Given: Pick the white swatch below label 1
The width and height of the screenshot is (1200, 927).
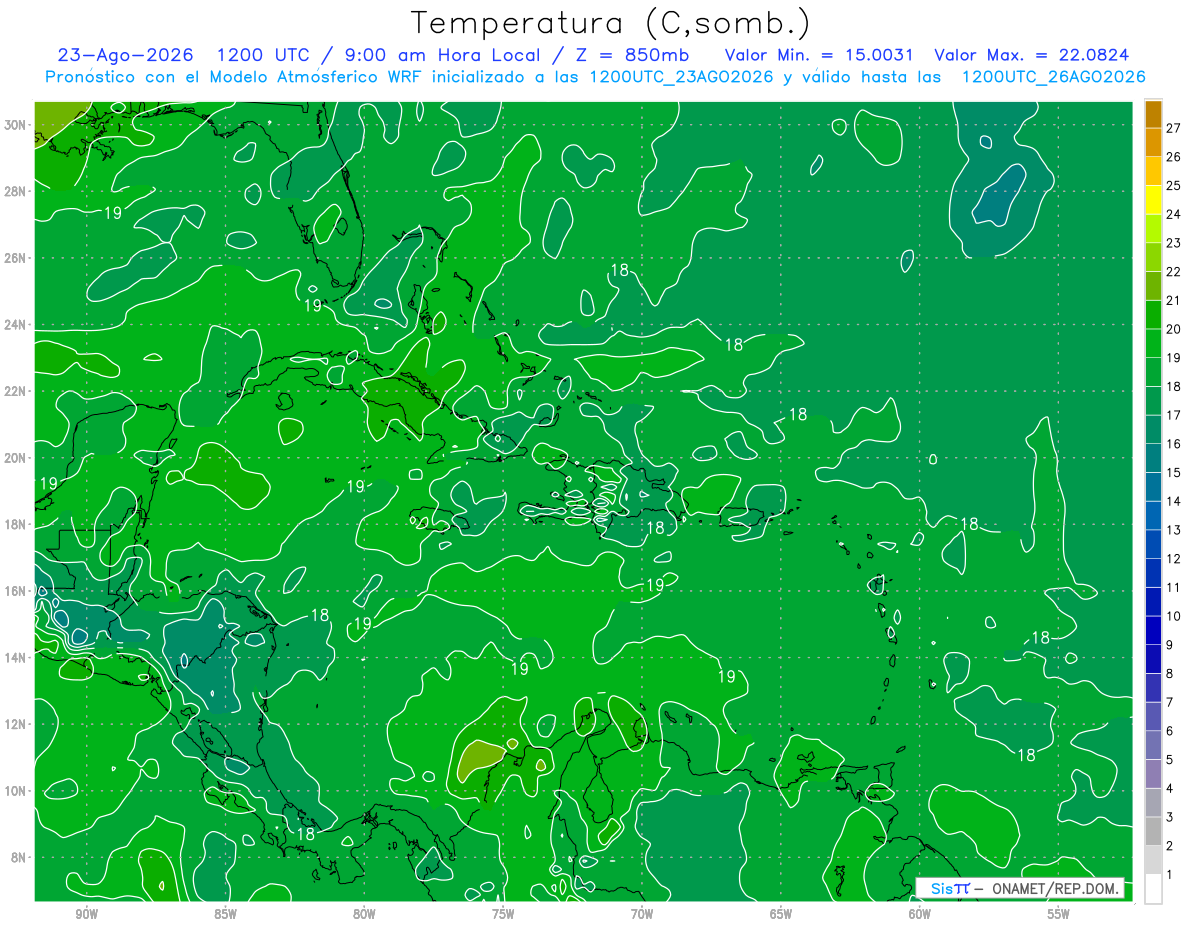Looking at the screenshot, I should (1153, 889).
